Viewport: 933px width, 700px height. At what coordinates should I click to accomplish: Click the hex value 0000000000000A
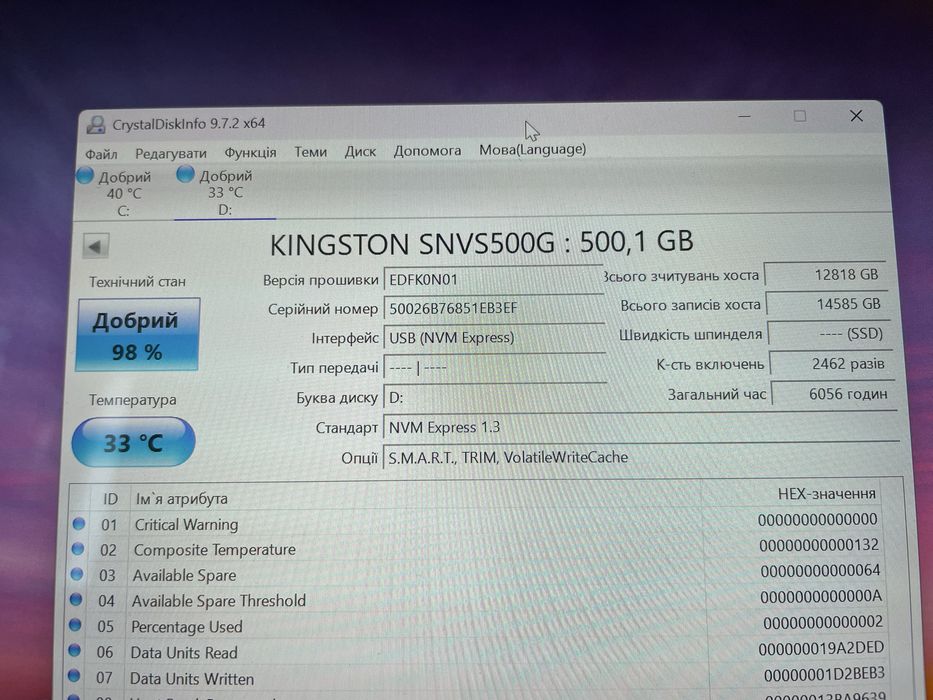[821, 596]
